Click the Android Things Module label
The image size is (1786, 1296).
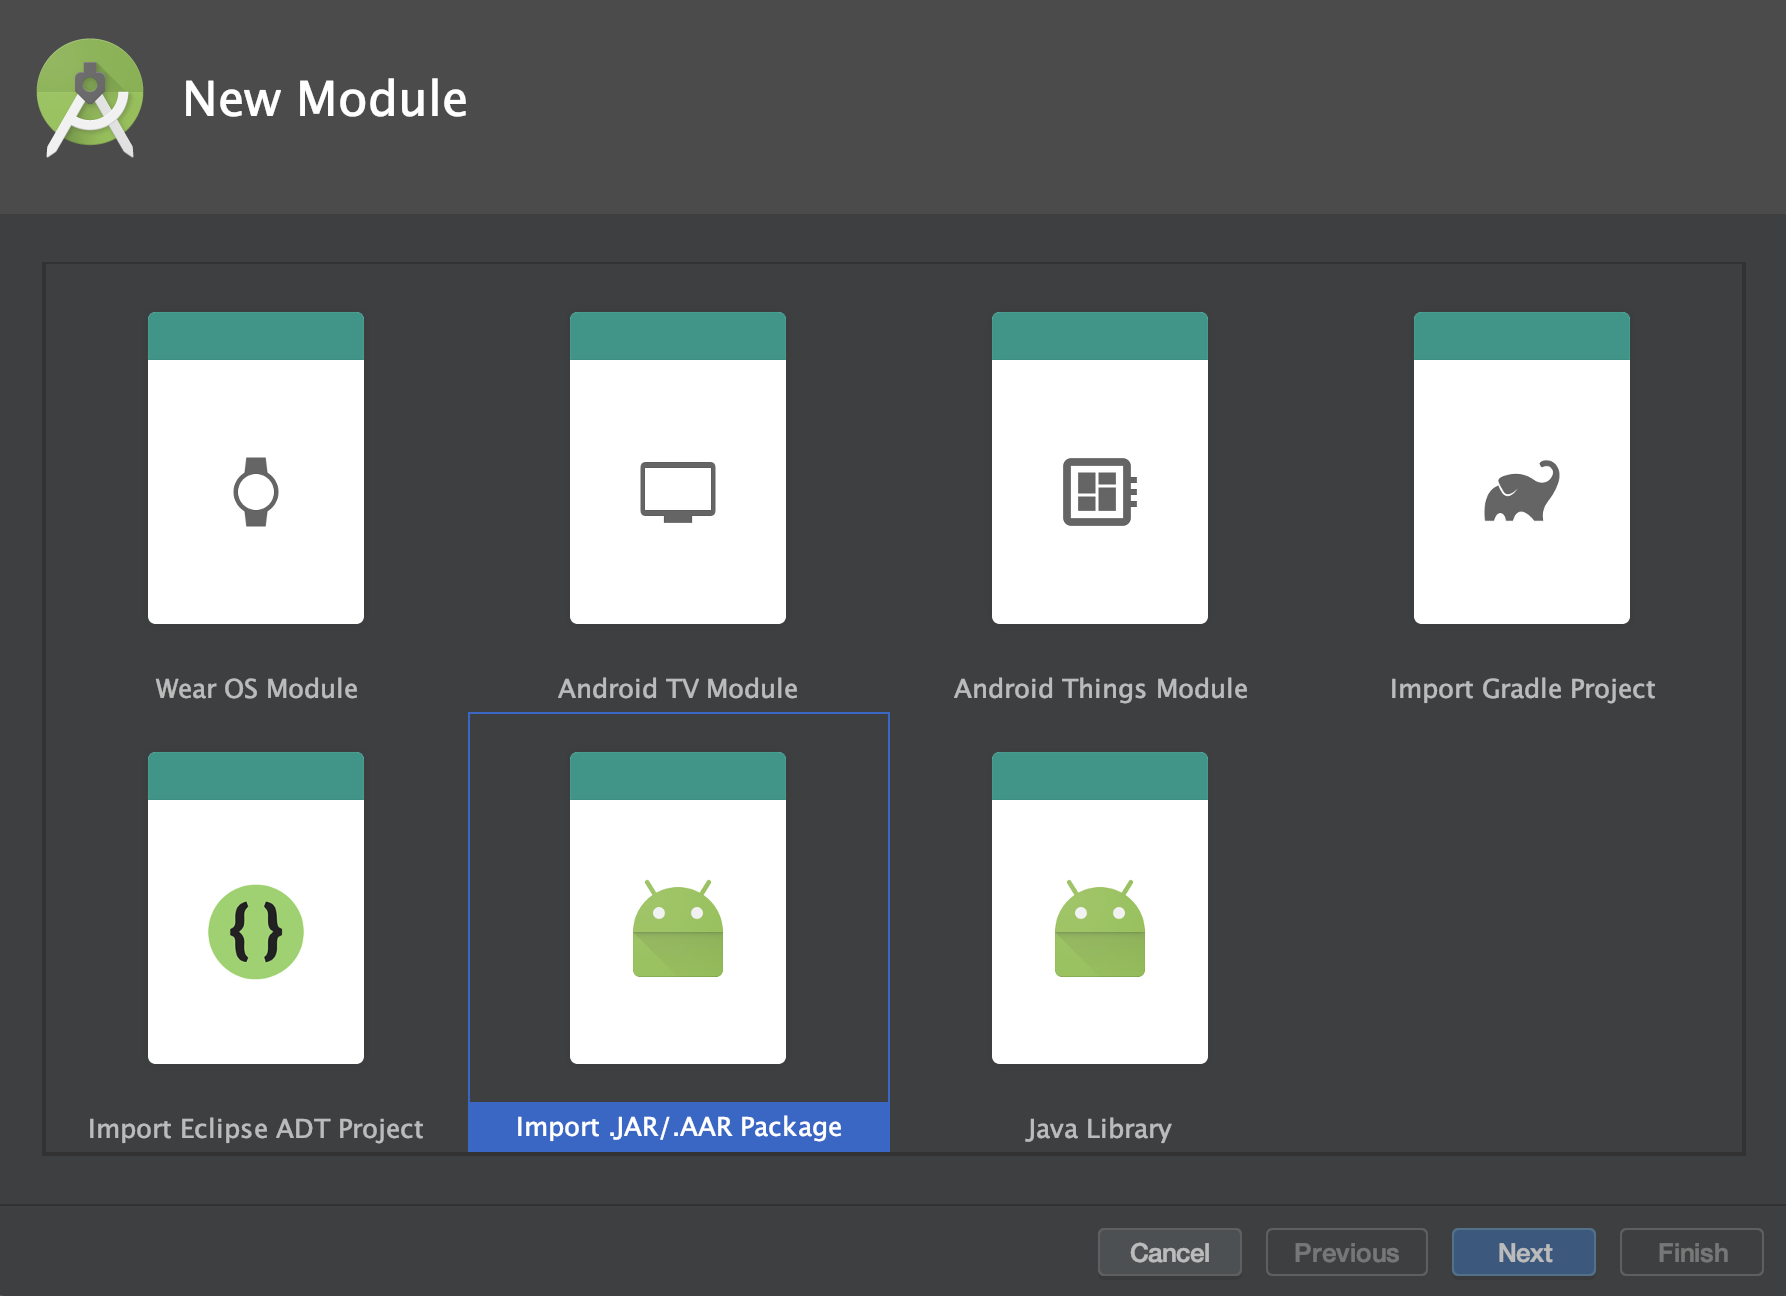pos(1100,688)
